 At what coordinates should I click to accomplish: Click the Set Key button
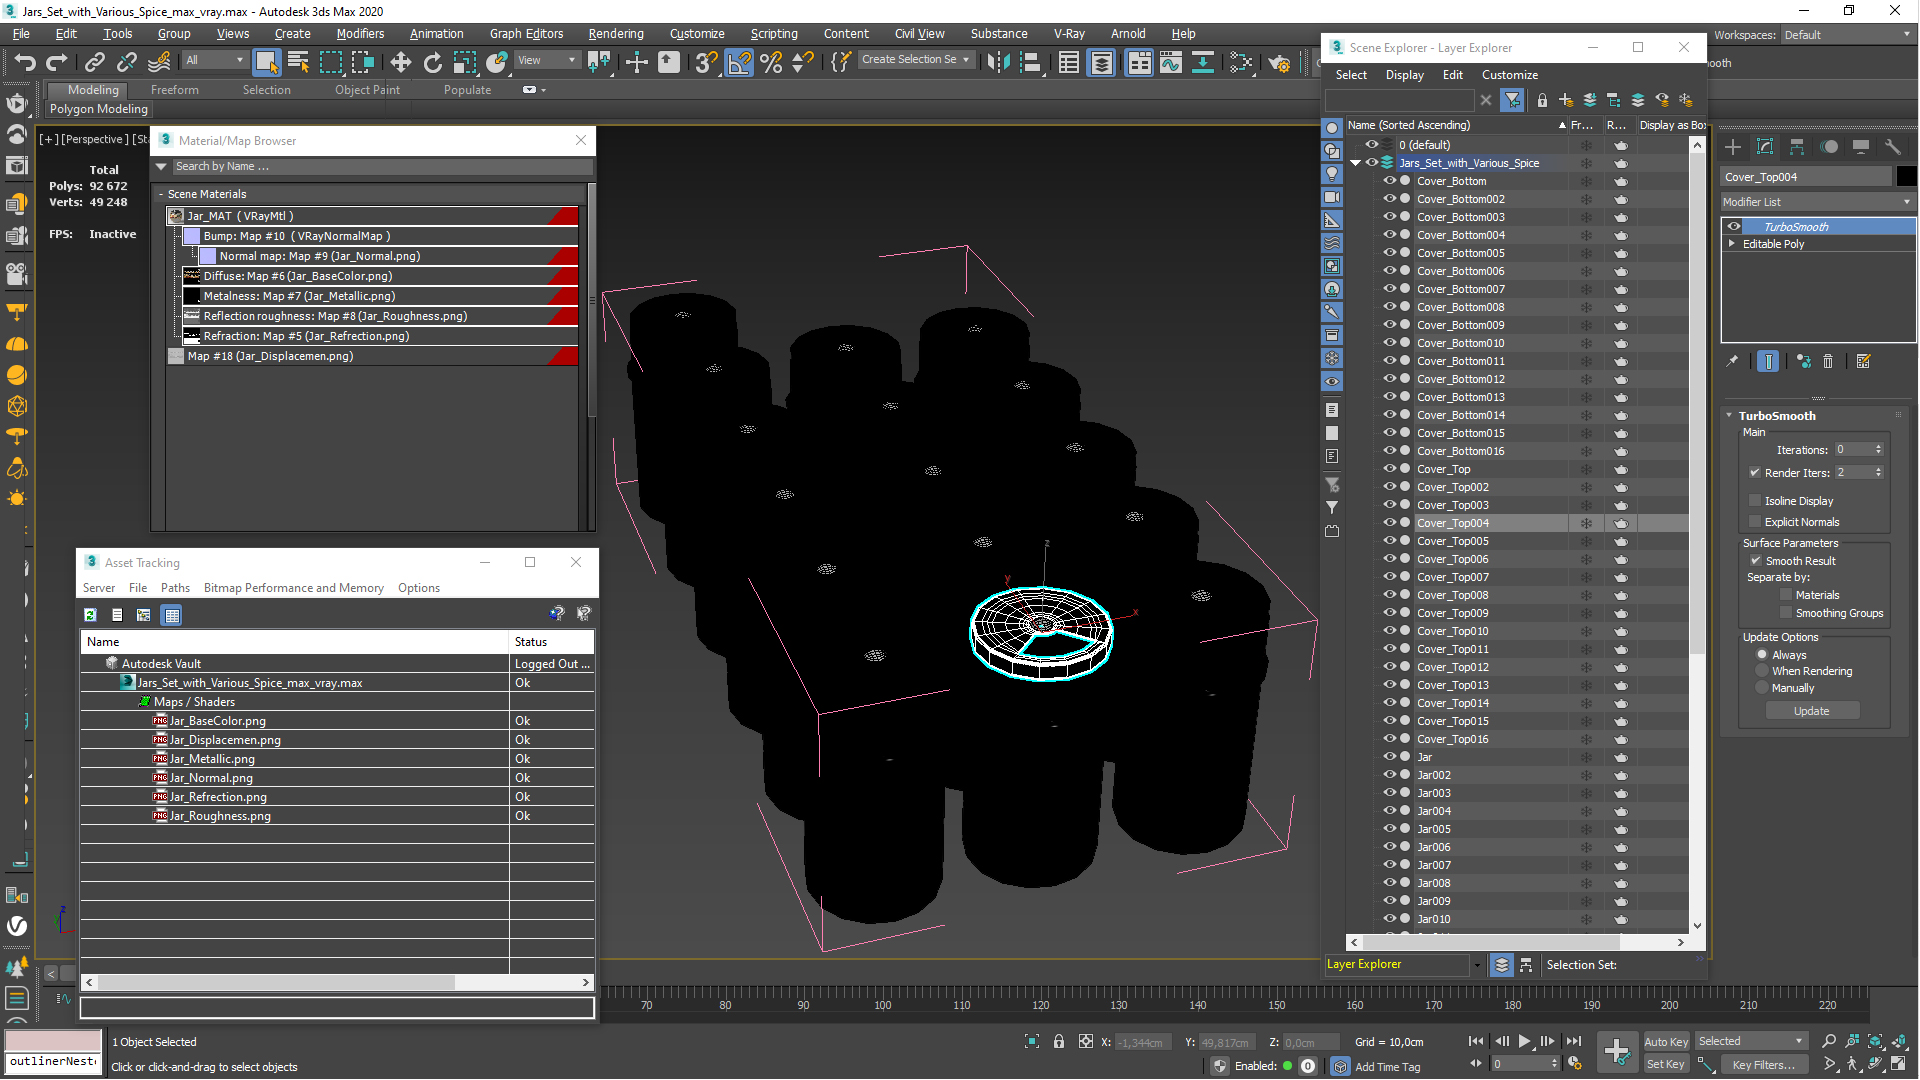[x=1666, y=1065]
